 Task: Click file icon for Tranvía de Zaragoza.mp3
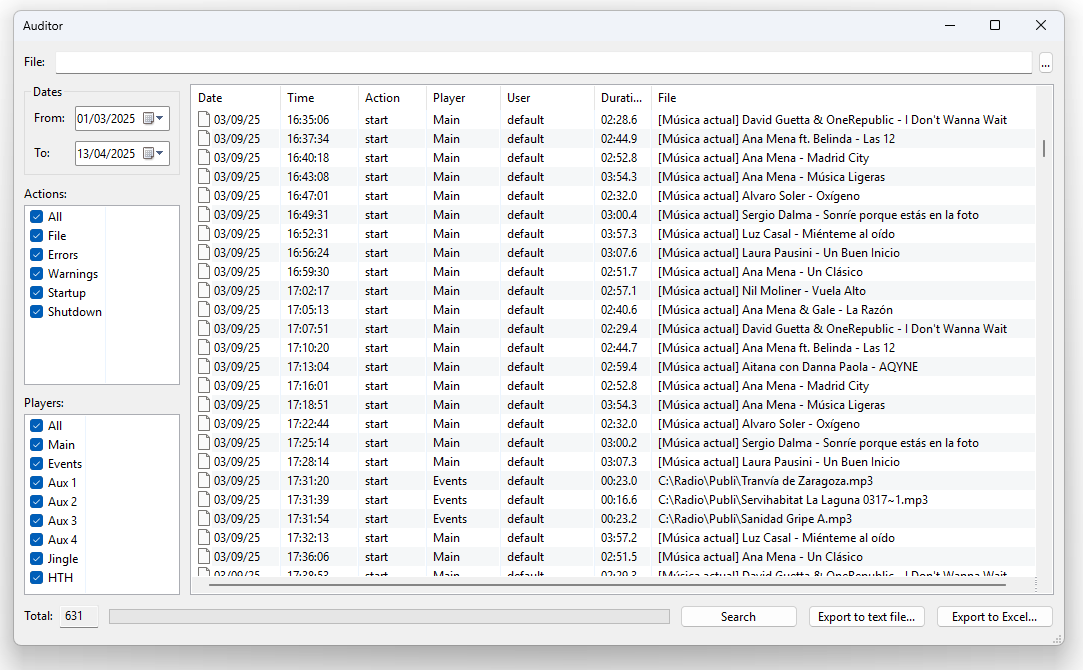point(204,481)
